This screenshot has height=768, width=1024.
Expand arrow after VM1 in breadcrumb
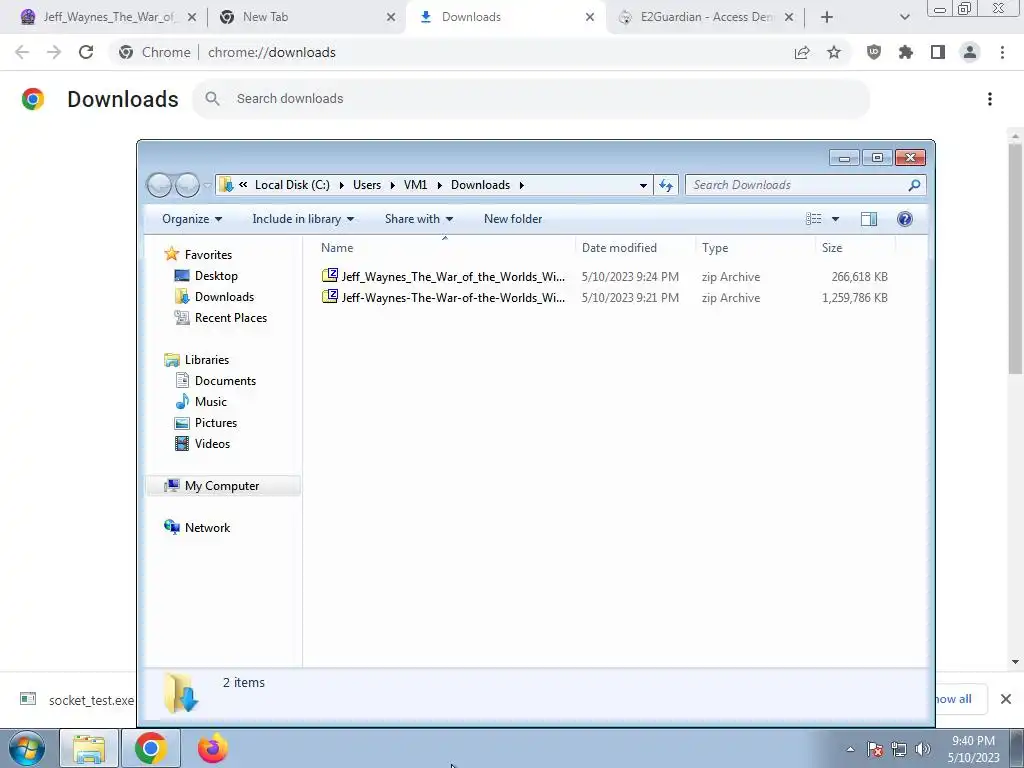[x=439, y=185]
